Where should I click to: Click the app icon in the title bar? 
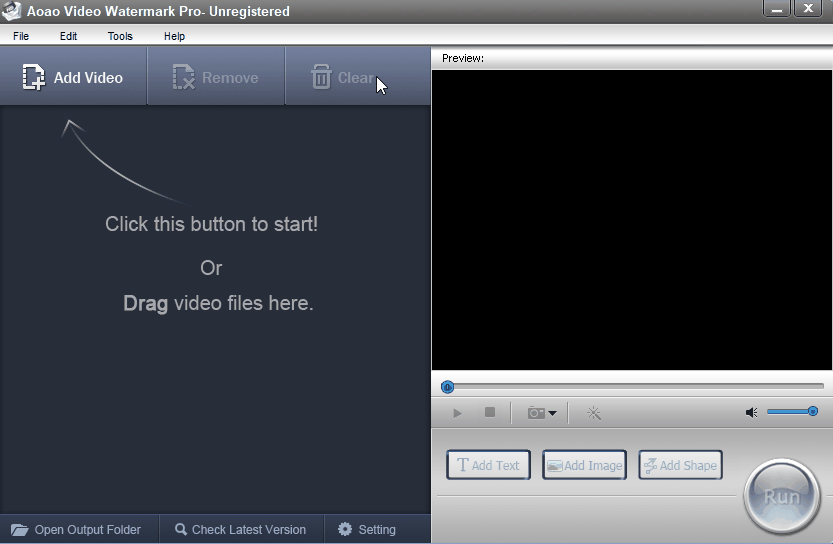[12, 11]
